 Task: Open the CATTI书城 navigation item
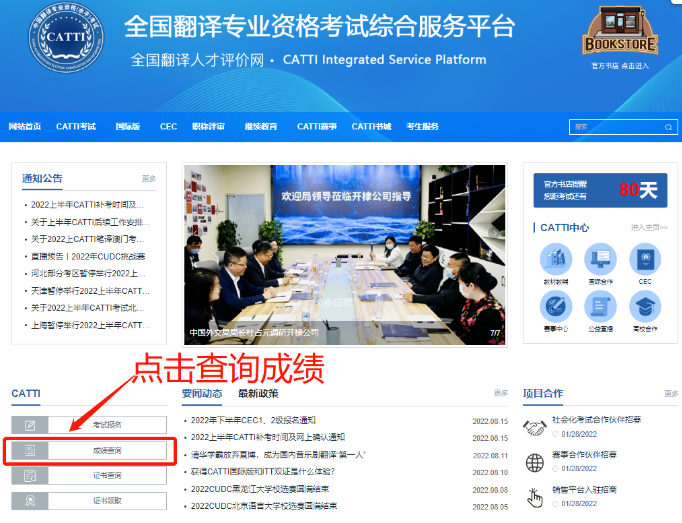click(371, 127)
